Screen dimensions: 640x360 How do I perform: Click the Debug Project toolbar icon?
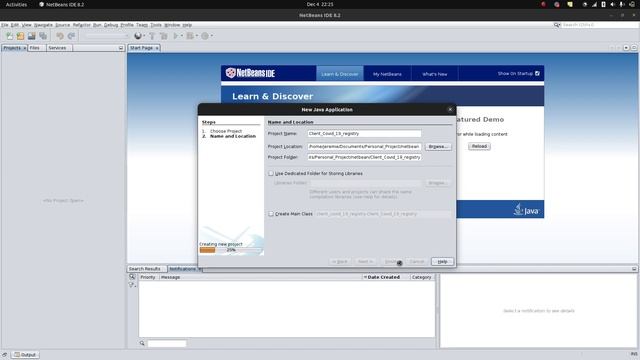[x=190, y=36]
